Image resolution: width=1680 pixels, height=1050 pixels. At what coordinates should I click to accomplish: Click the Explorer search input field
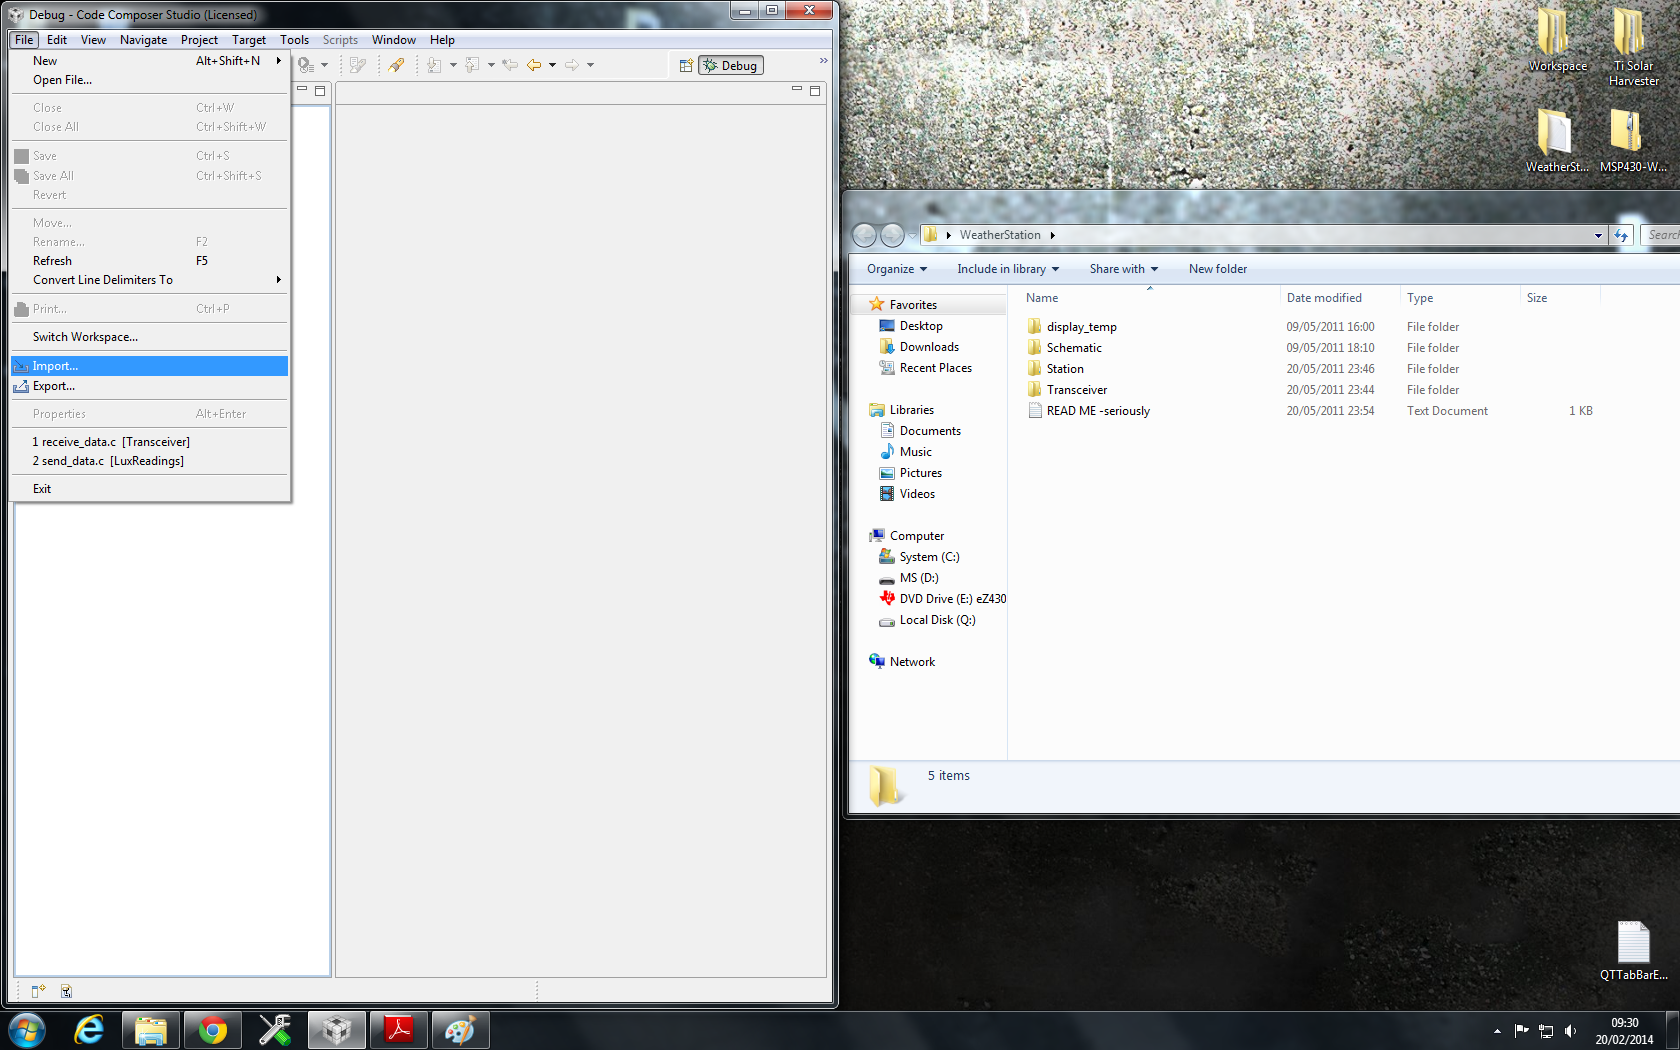(x=1661, y=235)
